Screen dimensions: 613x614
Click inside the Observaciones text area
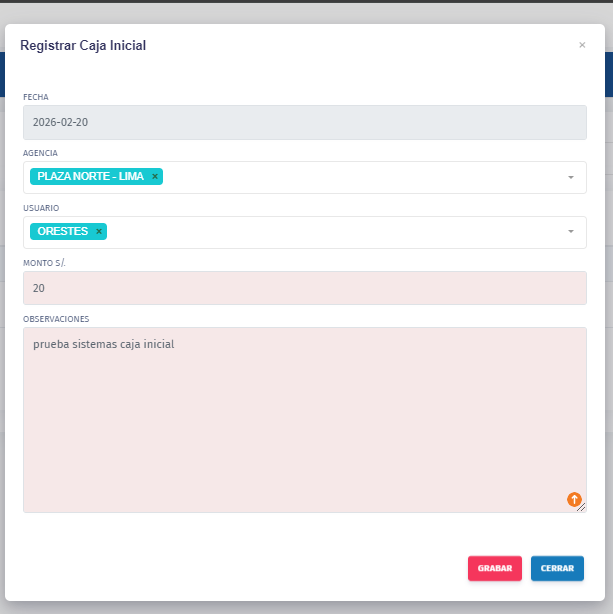pos(304,420)
